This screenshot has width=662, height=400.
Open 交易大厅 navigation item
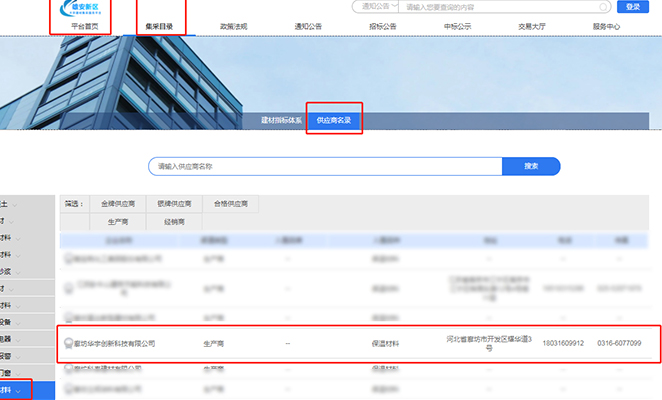[531, 27]
